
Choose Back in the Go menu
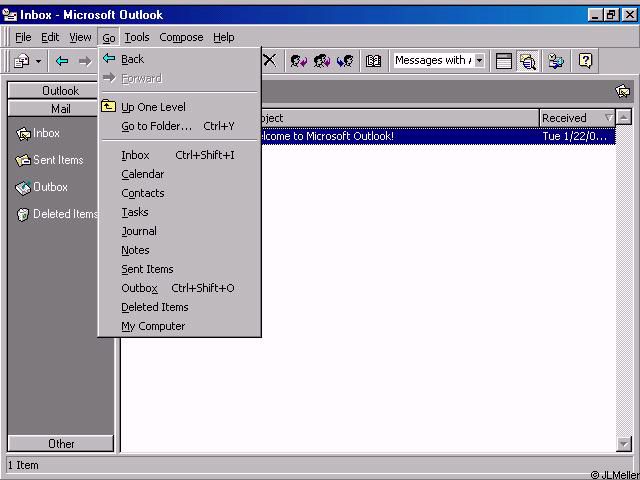[x=180, y=59]
